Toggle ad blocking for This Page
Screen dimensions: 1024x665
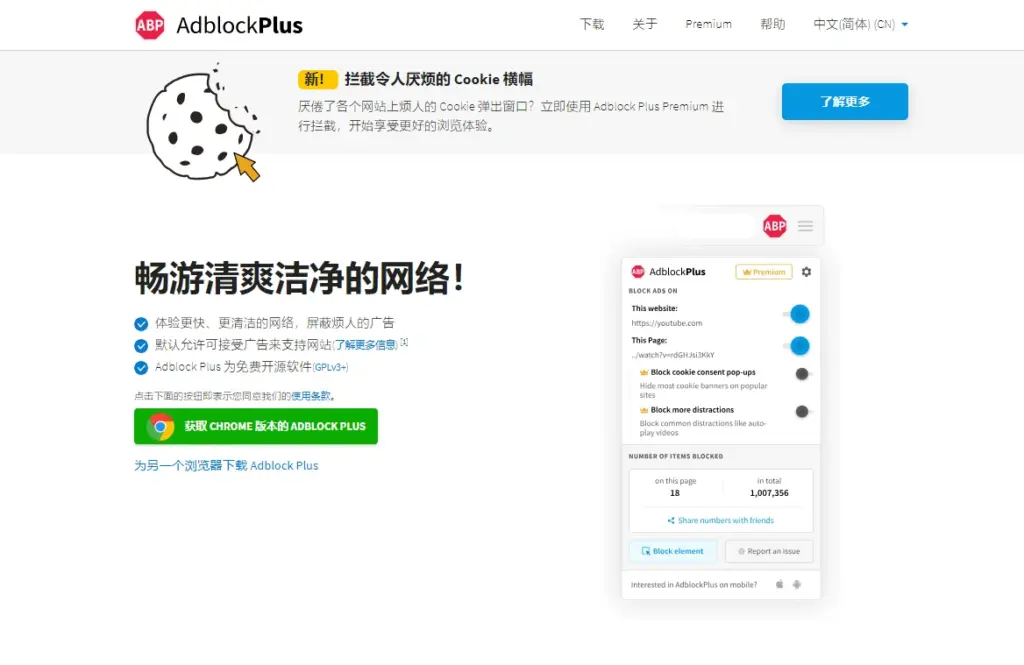point(797,346)
